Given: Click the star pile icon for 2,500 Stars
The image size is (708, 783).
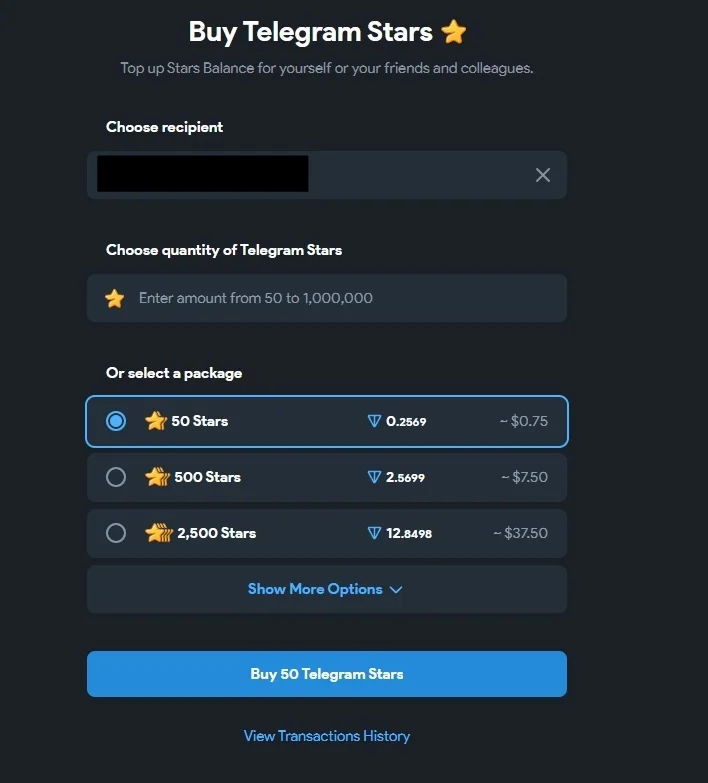Looking at the screenshot, I should click(x=159, y=533).
